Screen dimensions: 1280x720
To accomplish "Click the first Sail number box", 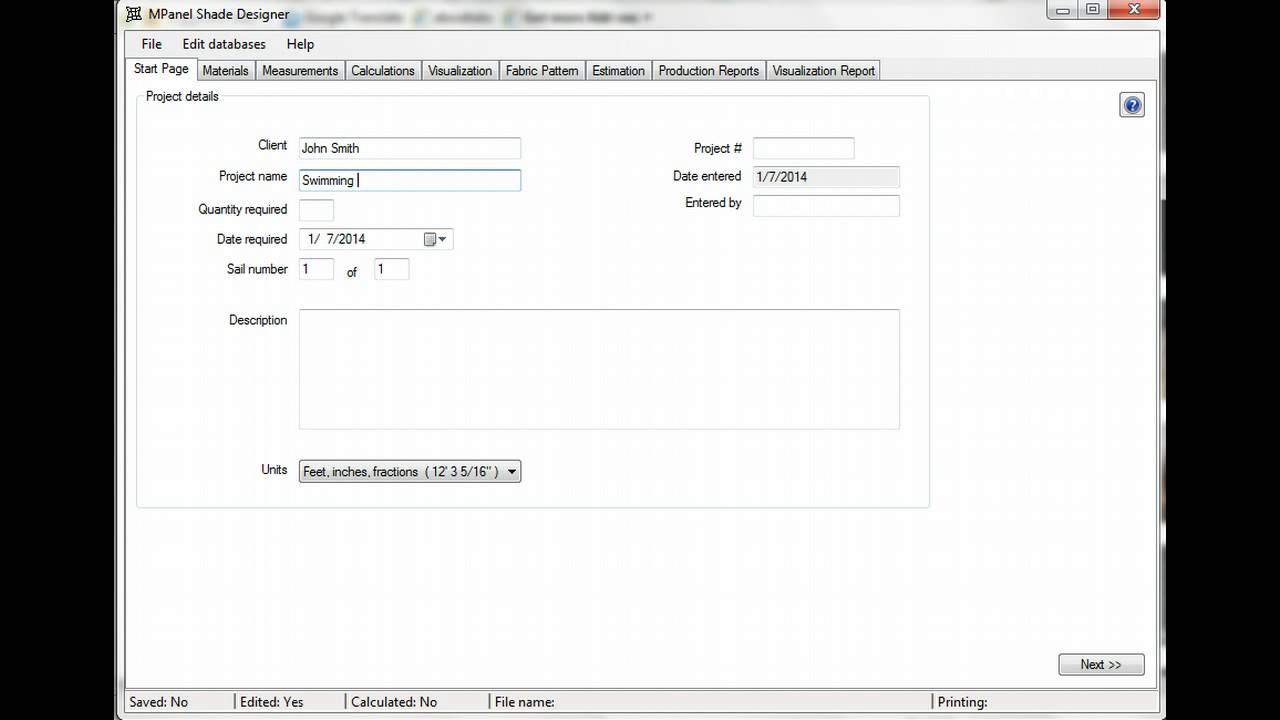I will [316, 269].
